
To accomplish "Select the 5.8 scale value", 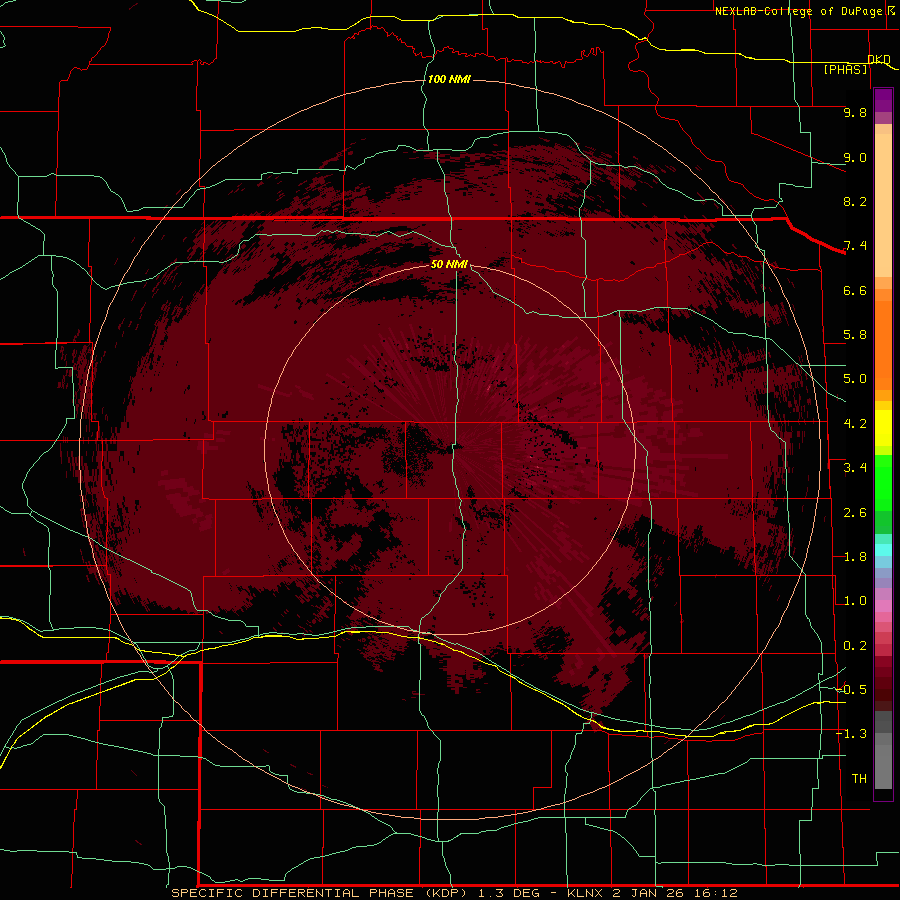I will coord(855,335).
